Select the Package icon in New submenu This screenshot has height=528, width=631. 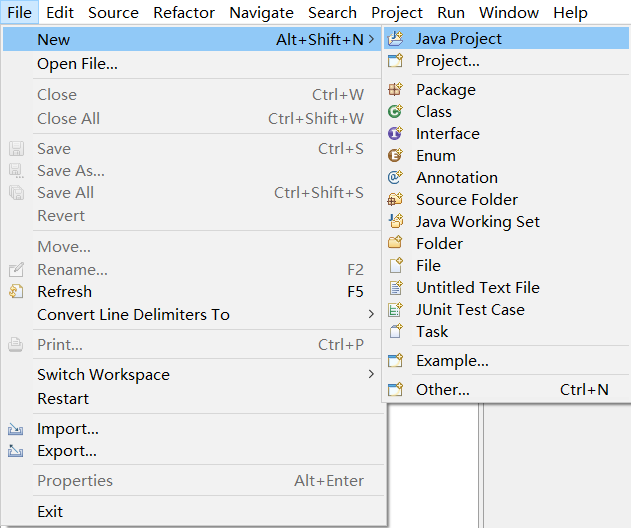pos(395,89)
